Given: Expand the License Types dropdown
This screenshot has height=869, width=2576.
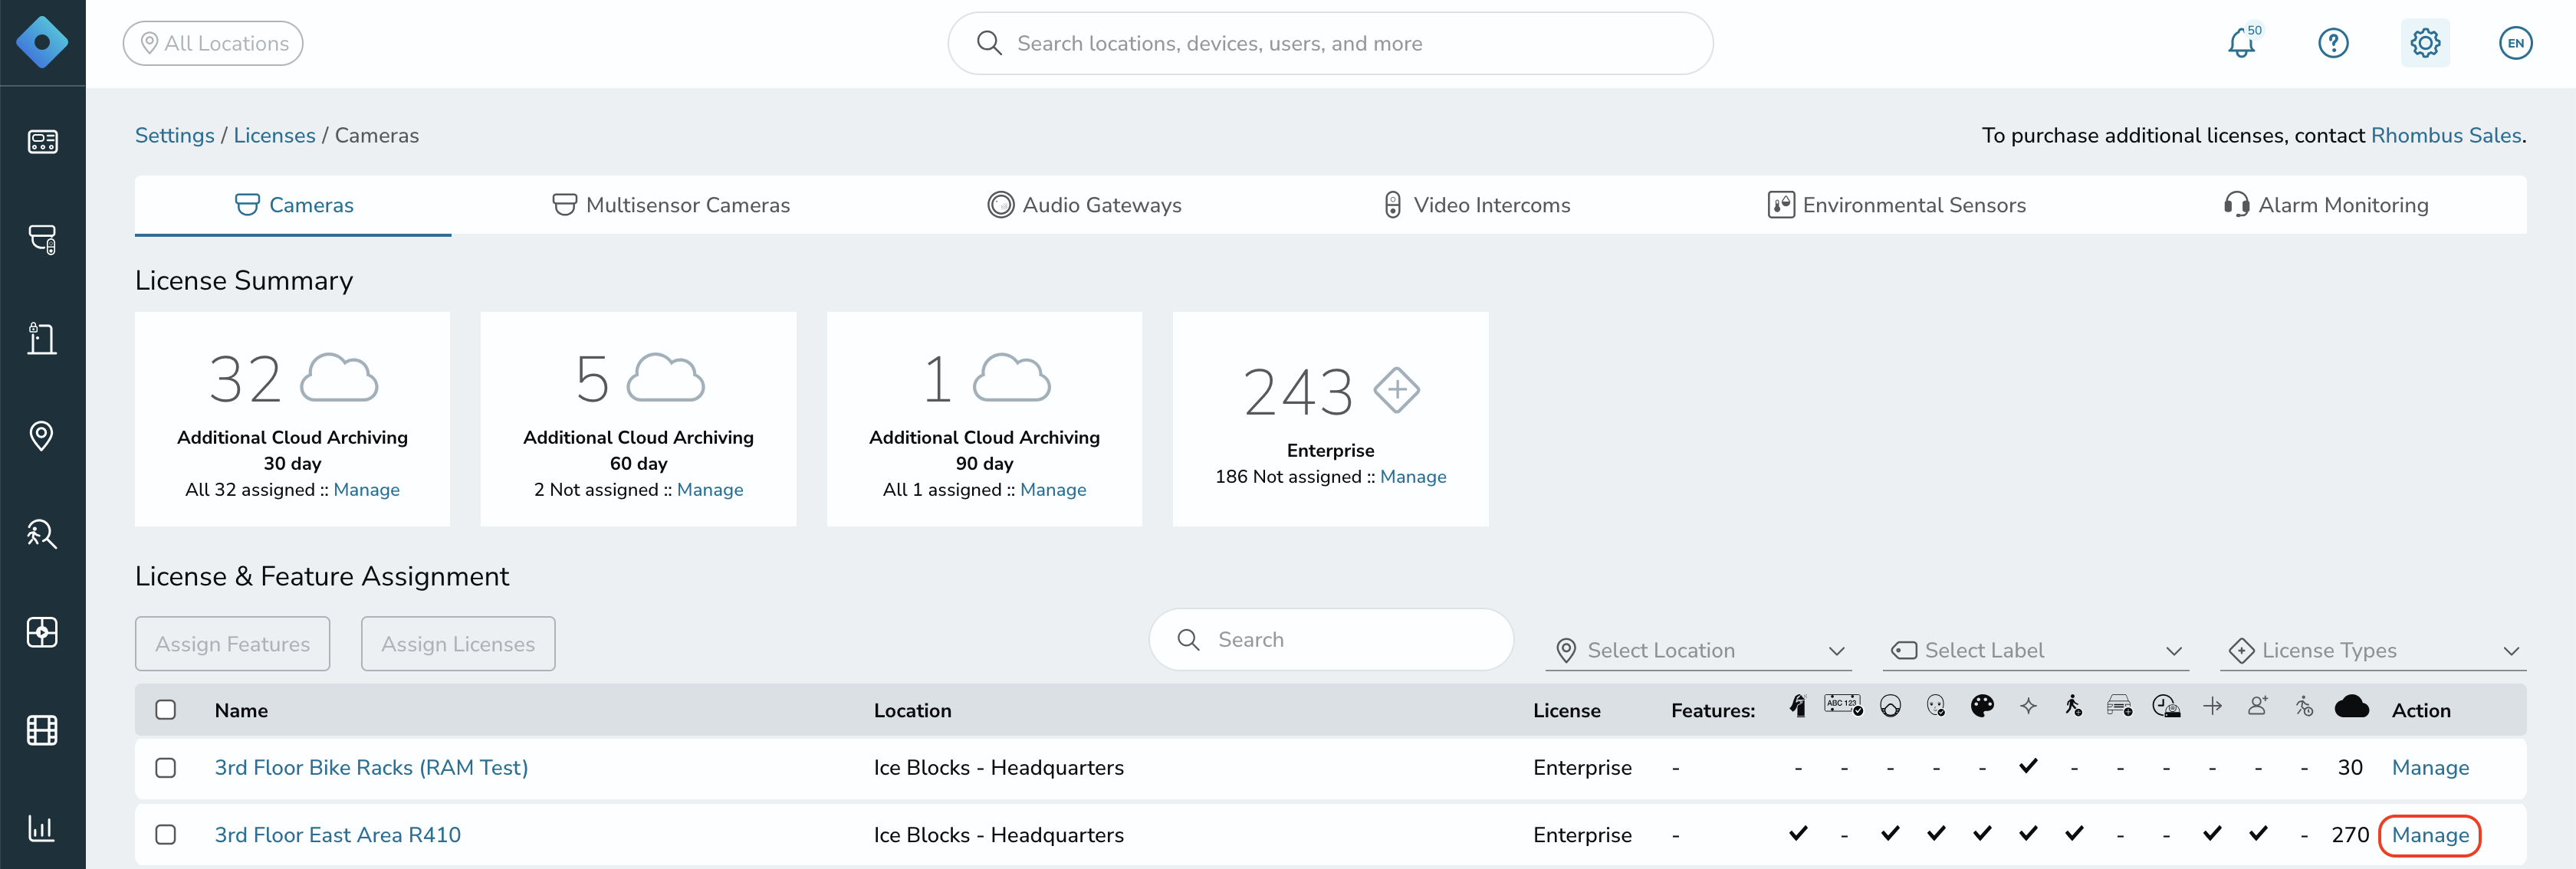Looking at the screenshot, I should 2373,650.
